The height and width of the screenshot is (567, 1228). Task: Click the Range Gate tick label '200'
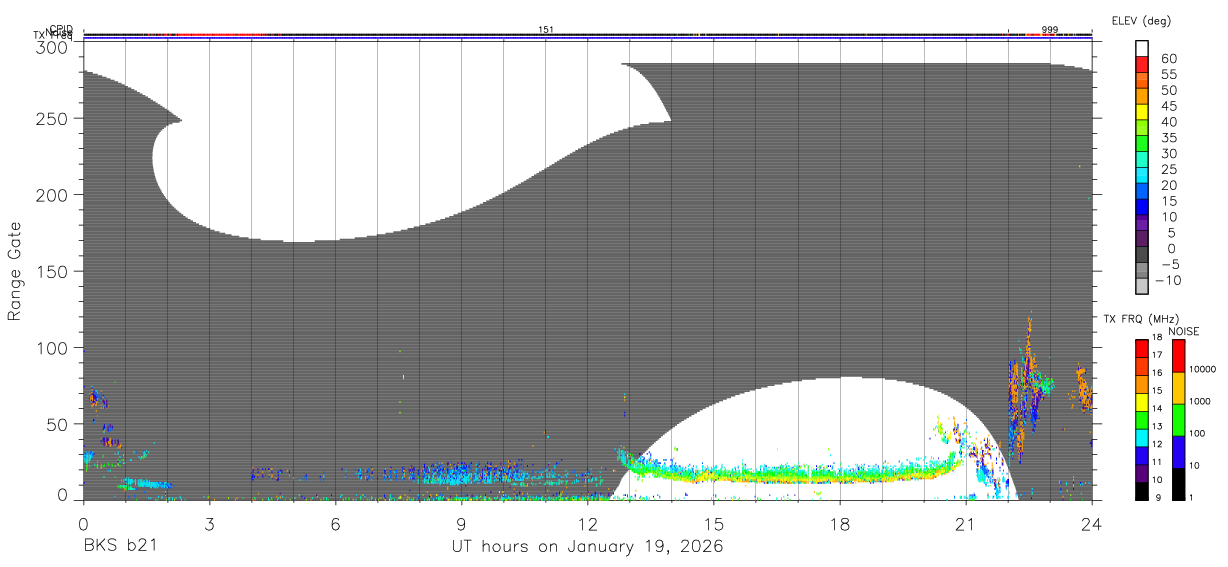[52, 195]
